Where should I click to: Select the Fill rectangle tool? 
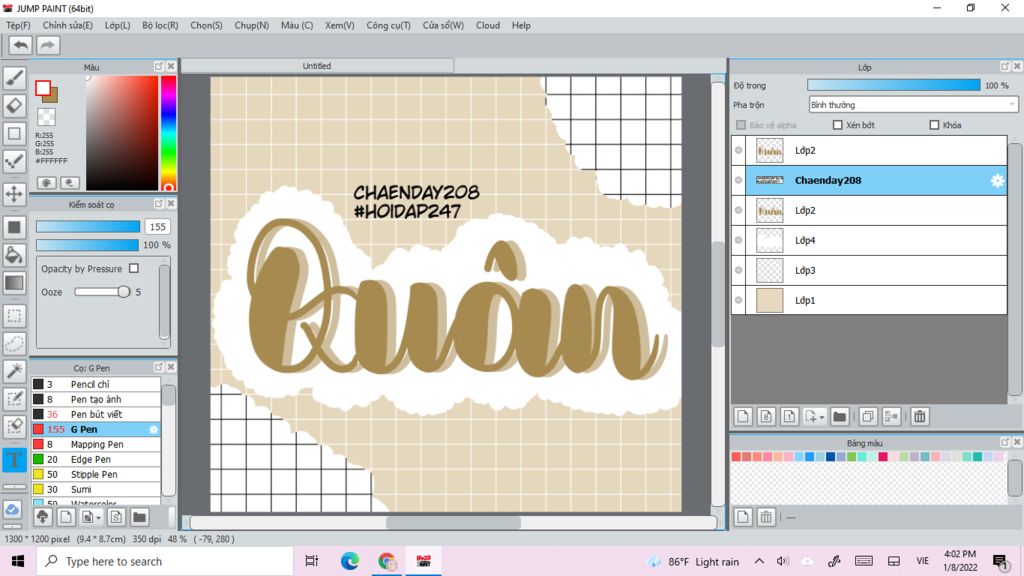[x=14, y=227]
